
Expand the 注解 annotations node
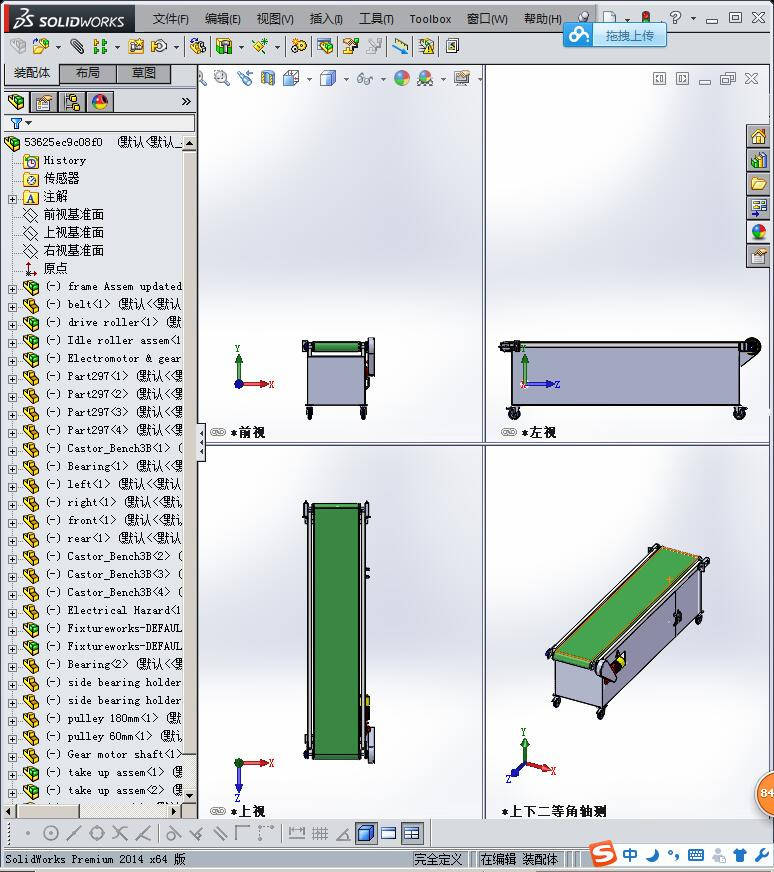(13, 199)
